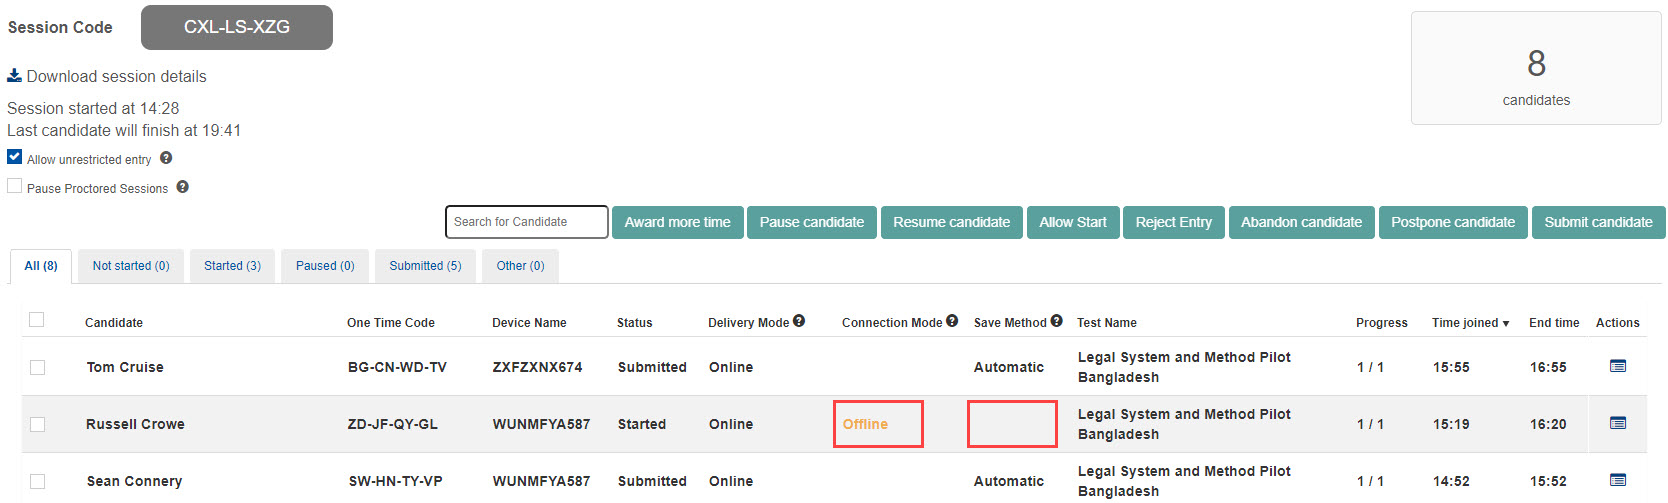Select Sean Connery row checkbox
Viewport: 1668px width, 503px height.
tap(37, 481)
